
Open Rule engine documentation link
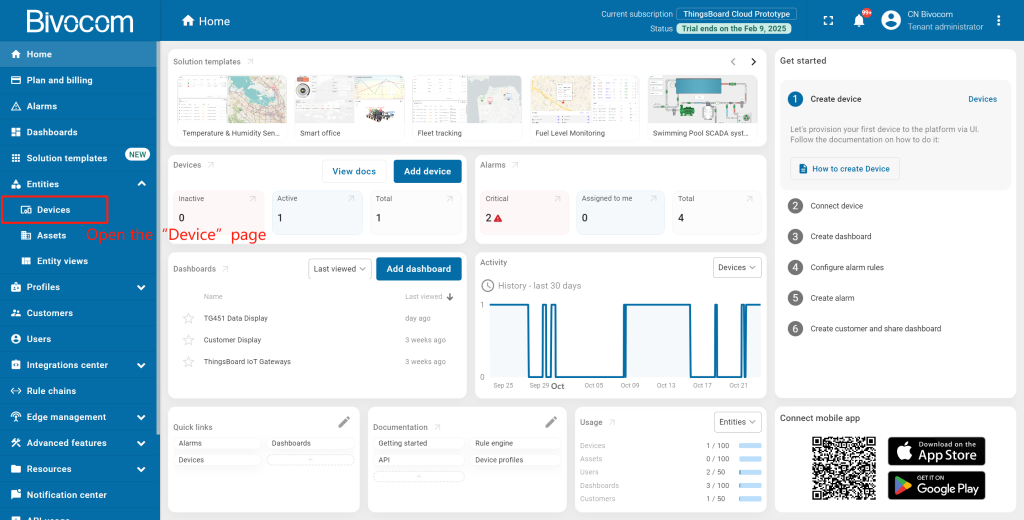515,443
